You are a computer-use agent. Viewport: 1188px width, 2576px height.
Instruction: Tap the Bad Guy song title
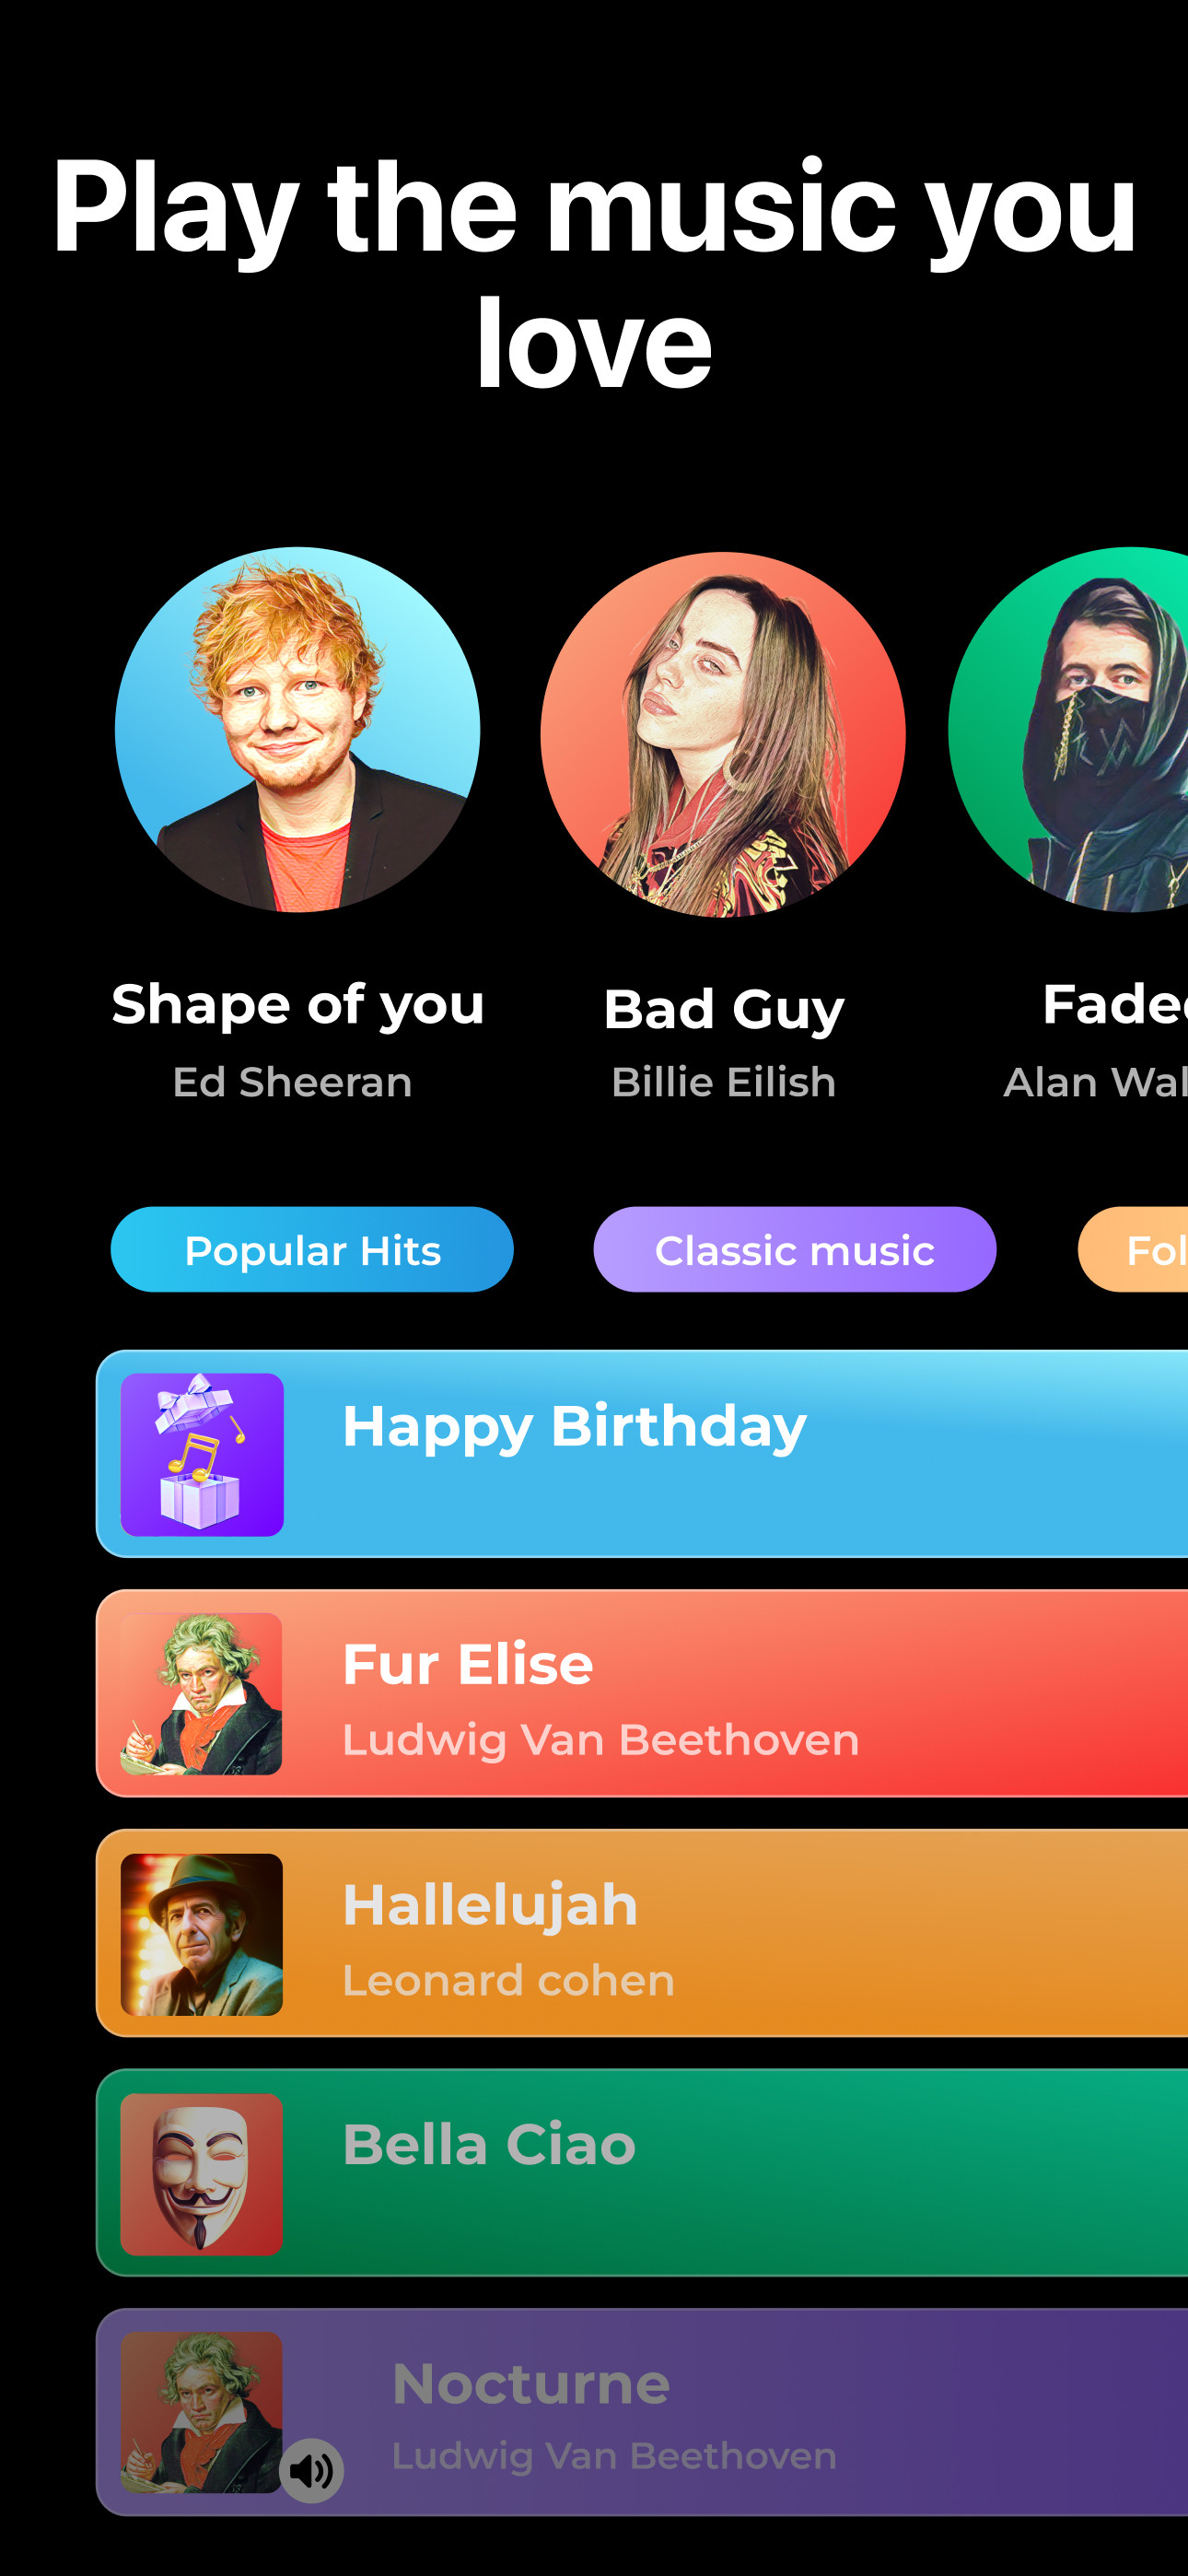click(724, 1009)
